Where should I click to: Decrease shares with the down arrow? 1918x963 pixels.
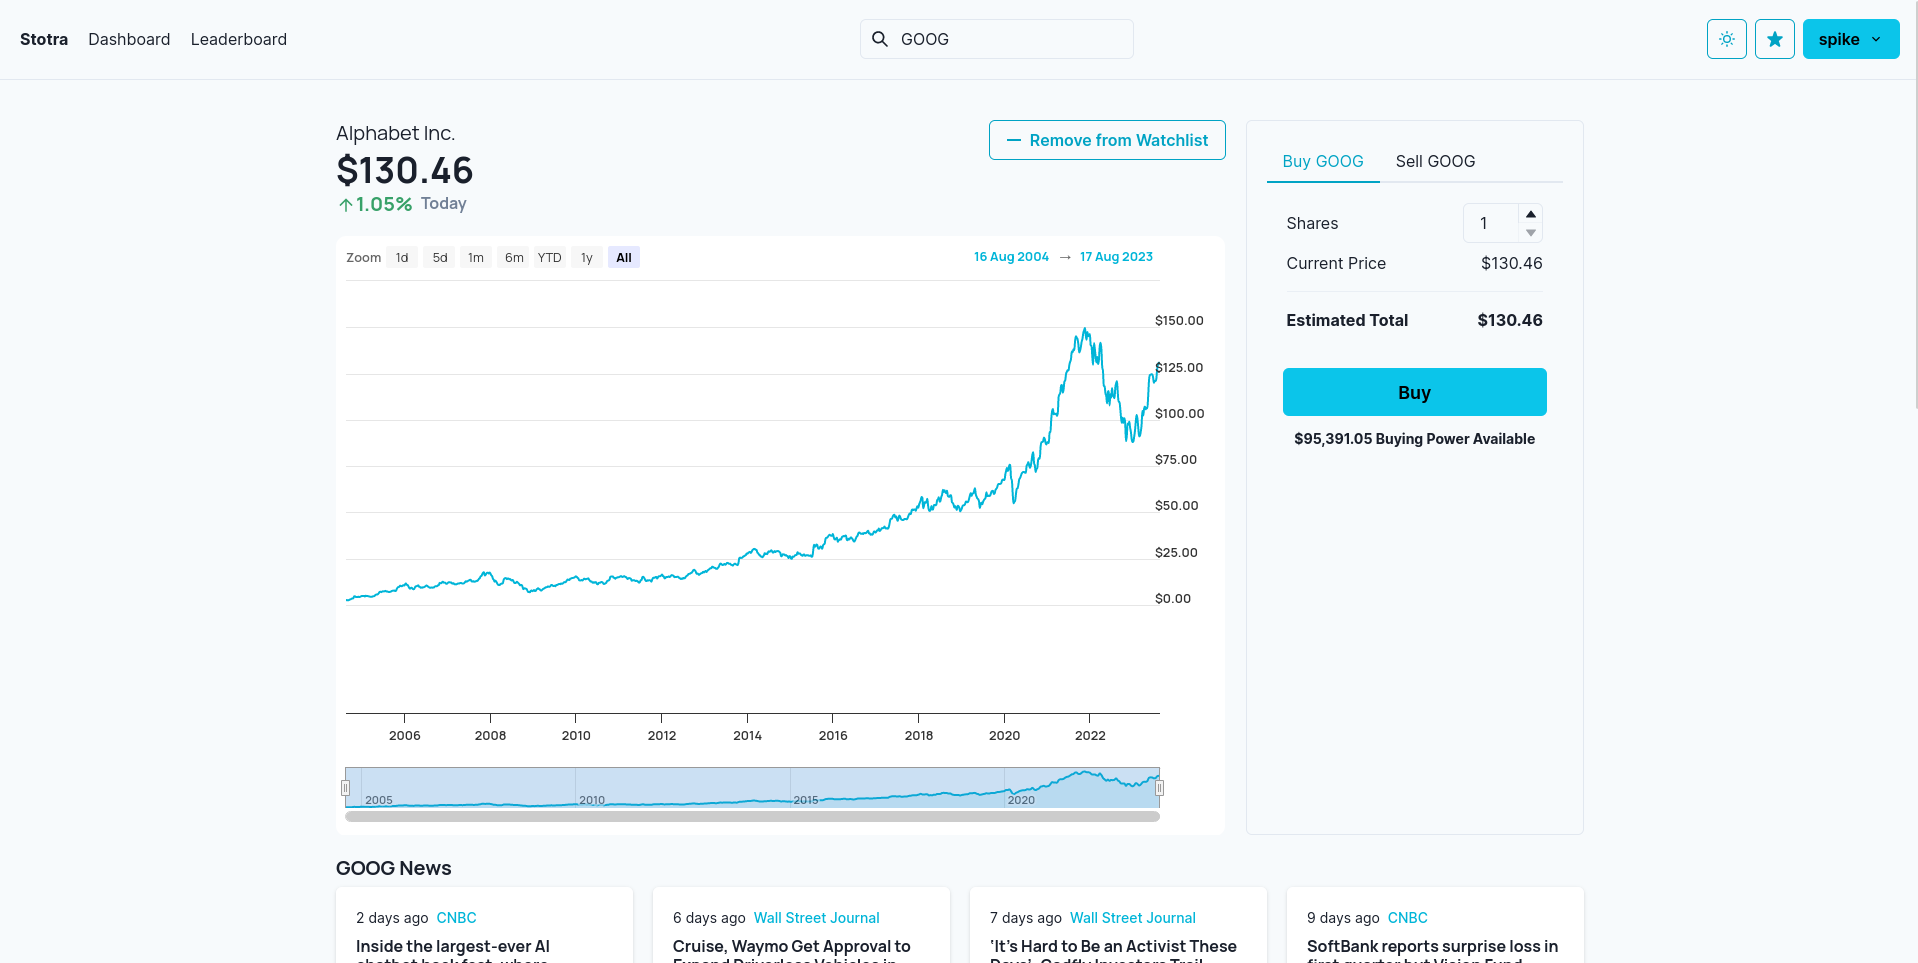pyautogui.click(x=1530, y=232)
